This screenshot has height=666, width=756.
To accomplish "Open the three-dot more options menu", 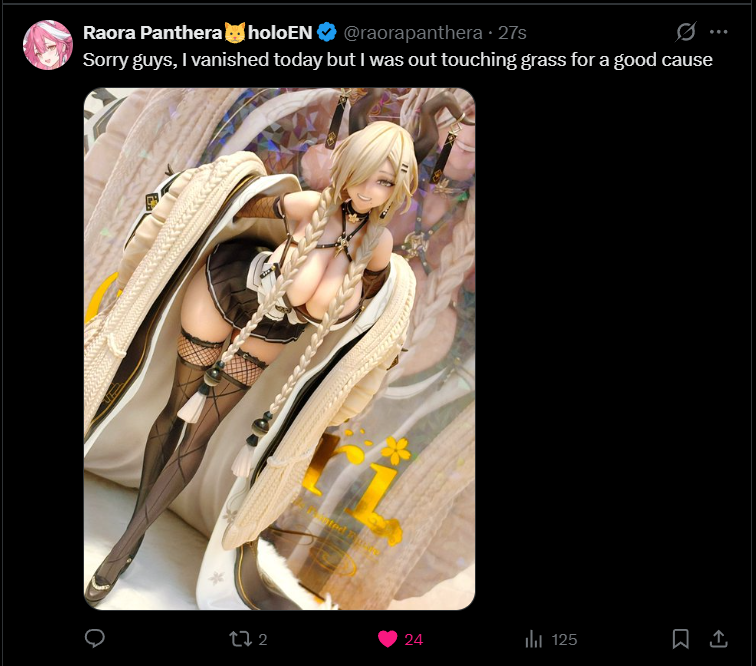I will click(718, 32).
